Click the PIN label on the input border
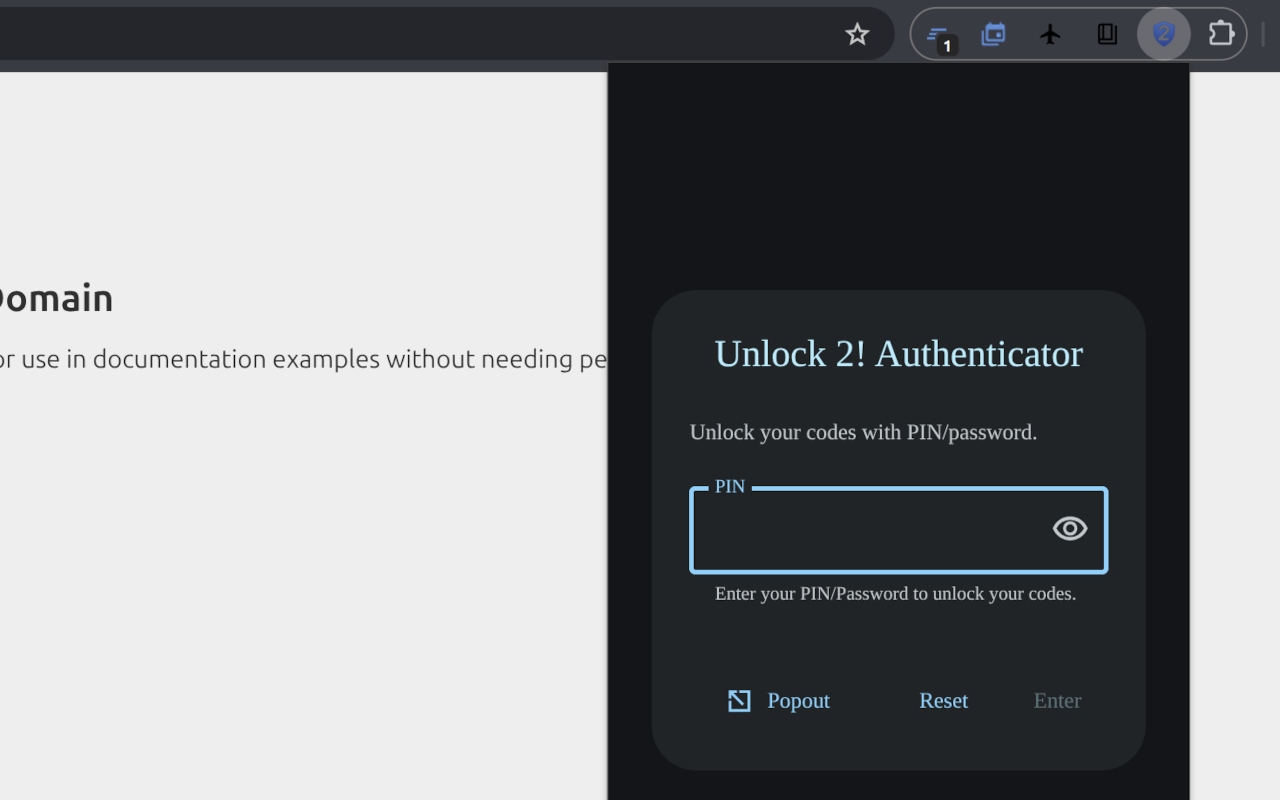This screenshot has width=1280, height=800. click(x=729, y=486)
